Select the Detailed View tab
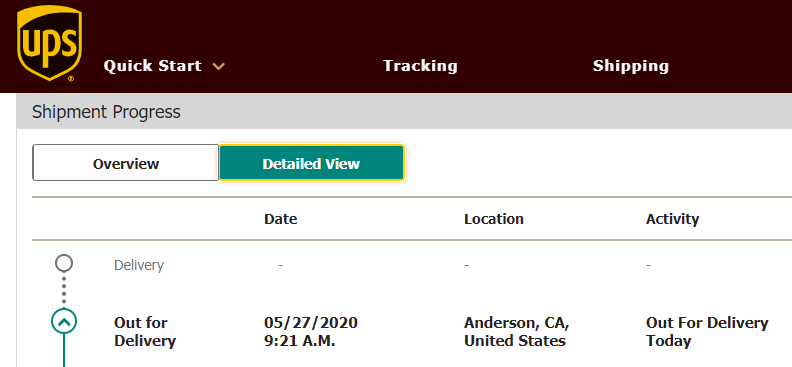 click(312, 163)
